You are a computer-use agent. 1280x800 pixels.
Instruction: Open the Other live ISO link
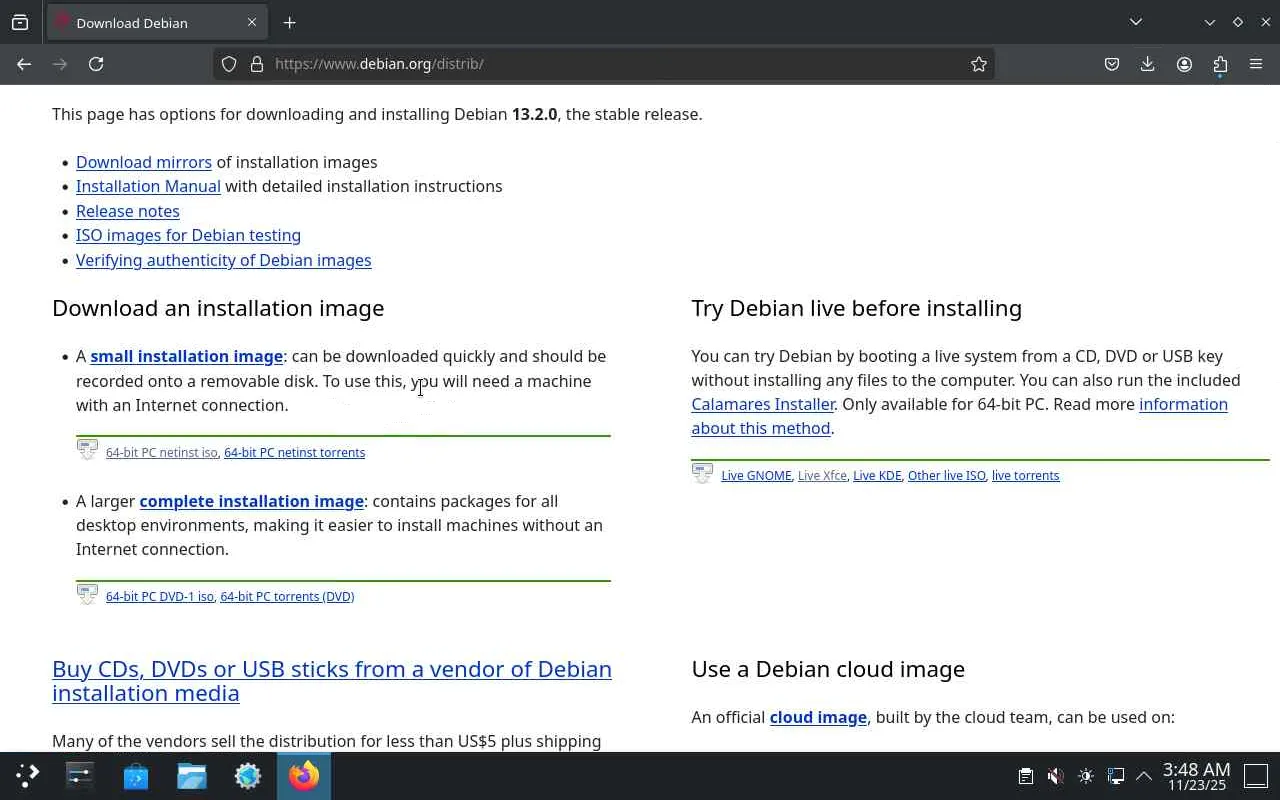point(947,475)
